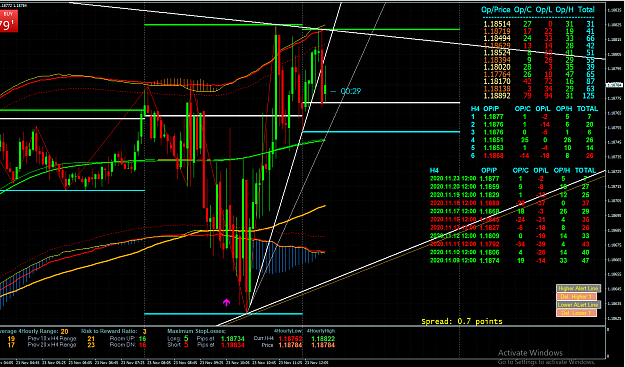Select the 2020.11.10 12:00 row date

click(x=453, y=252)
